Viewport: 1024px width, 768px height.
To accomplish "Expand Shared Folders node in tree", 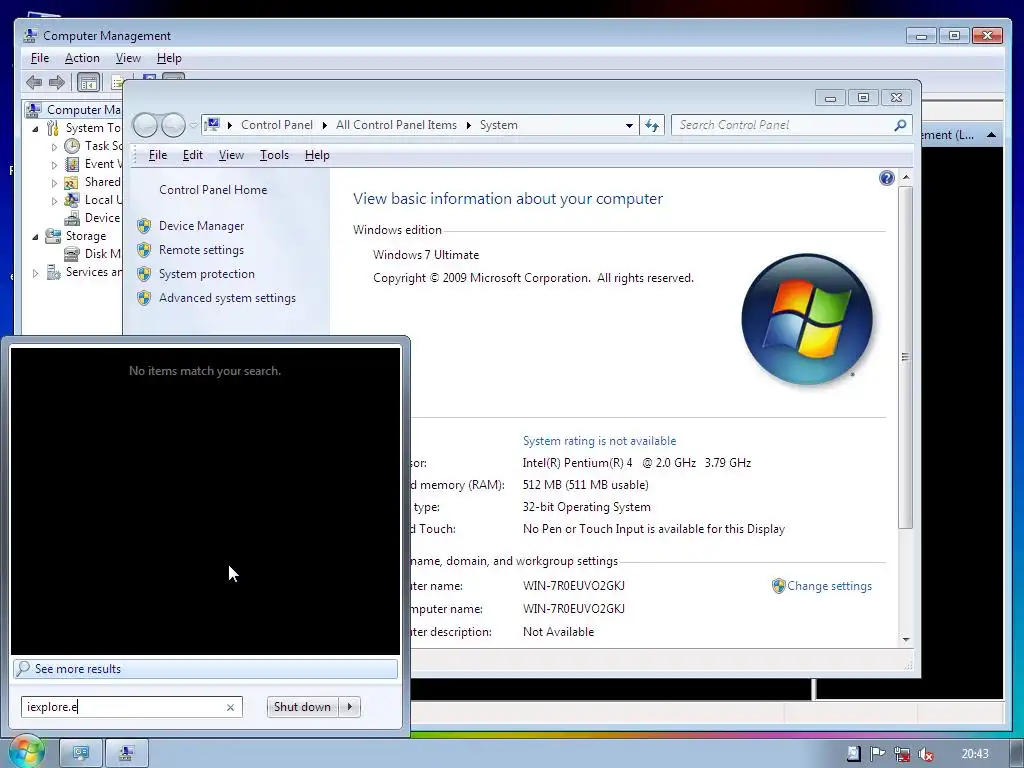I will [x=54, y=184].
